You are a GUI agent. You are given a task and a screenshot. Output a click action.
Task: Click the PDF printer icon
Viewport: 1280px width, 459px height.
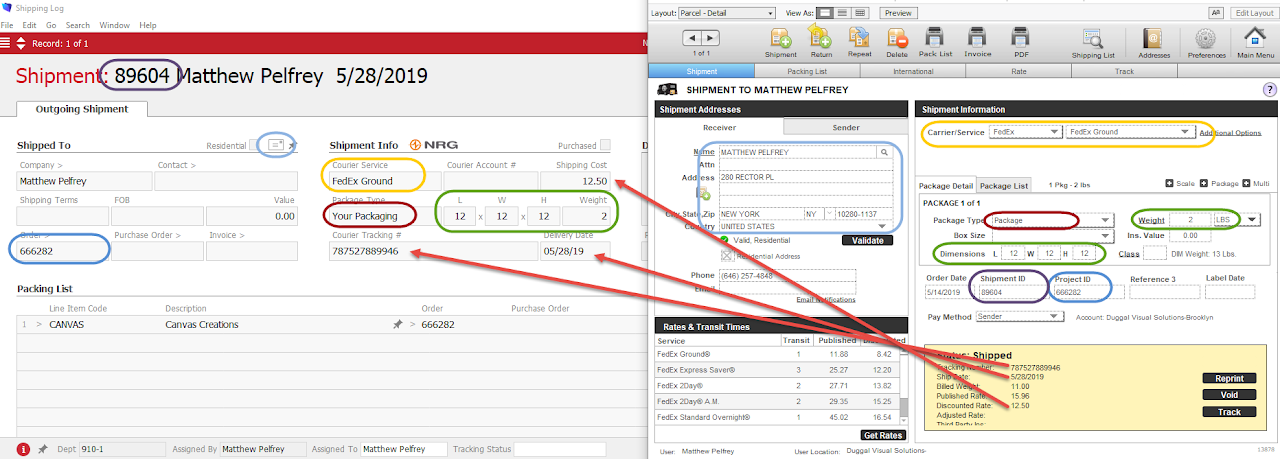[1020, 38]
